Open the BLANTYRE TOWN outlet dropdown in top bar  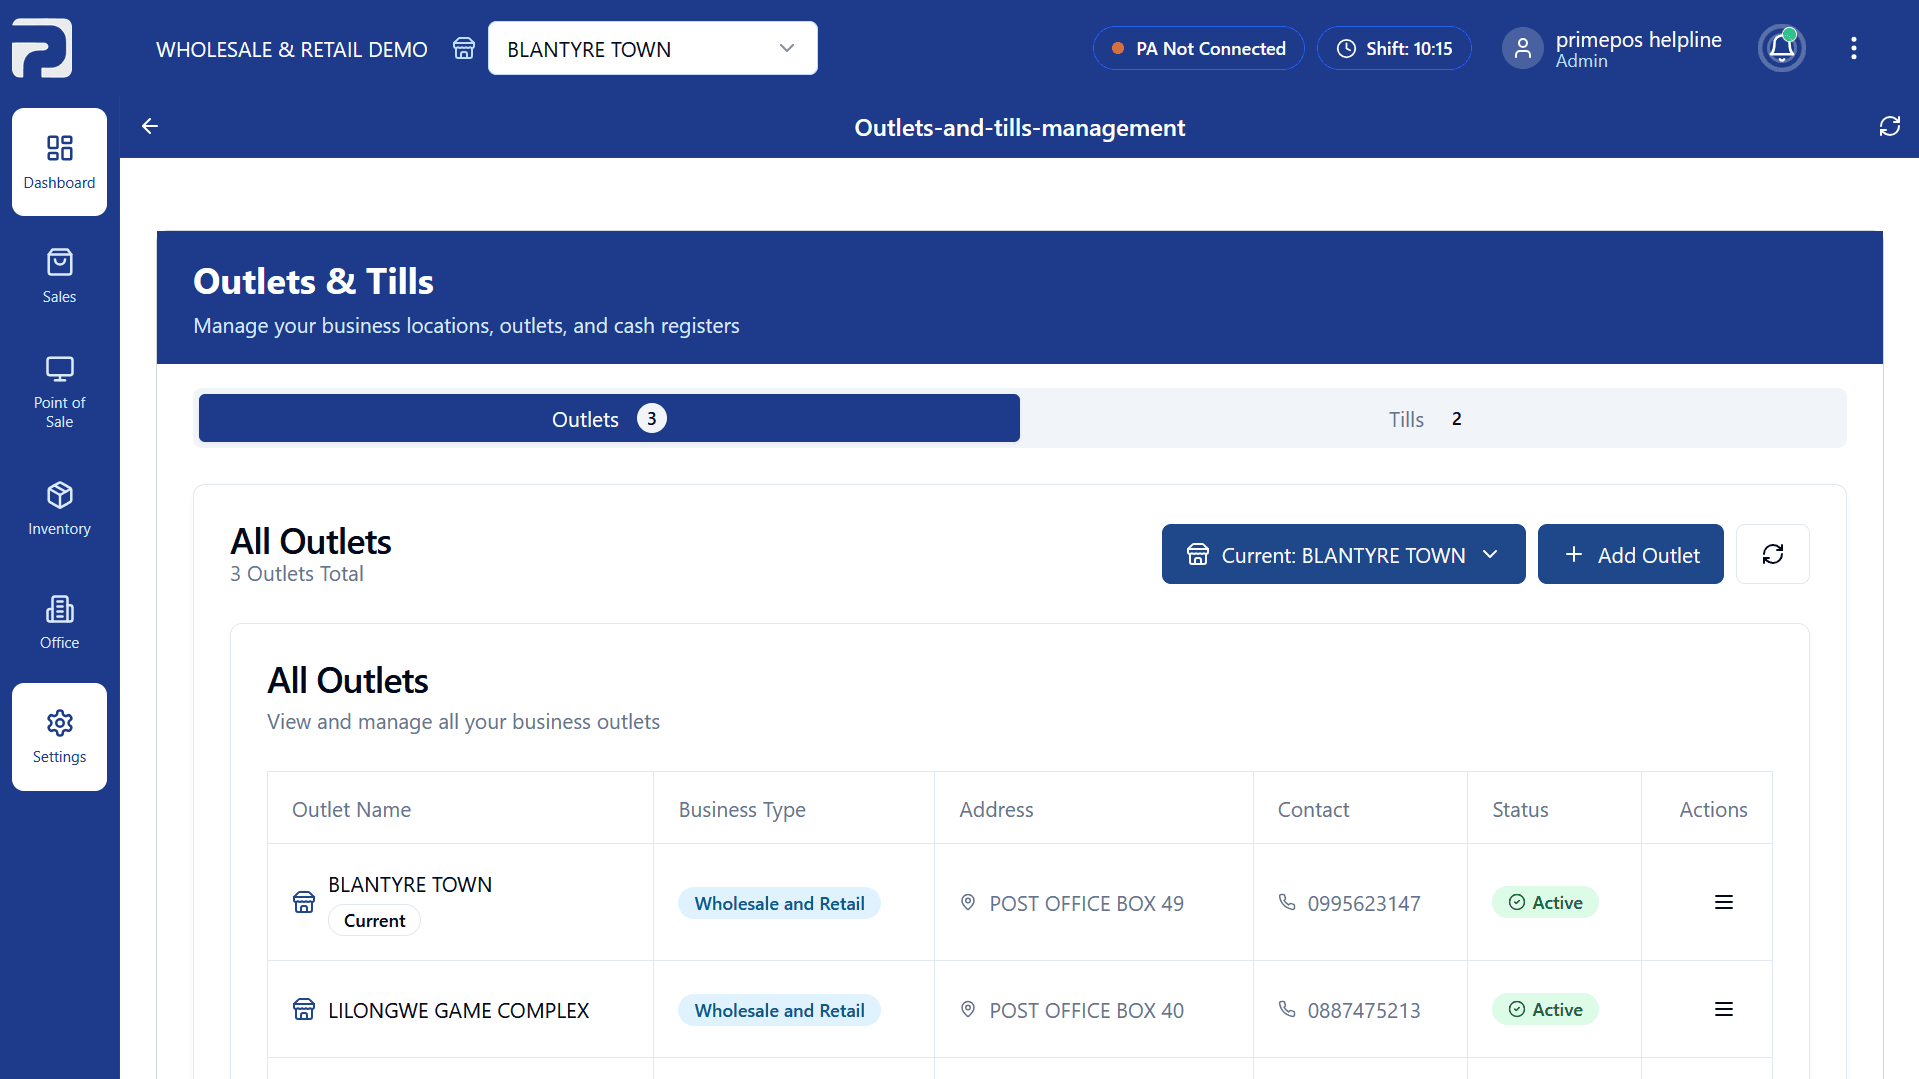point(652,48)
